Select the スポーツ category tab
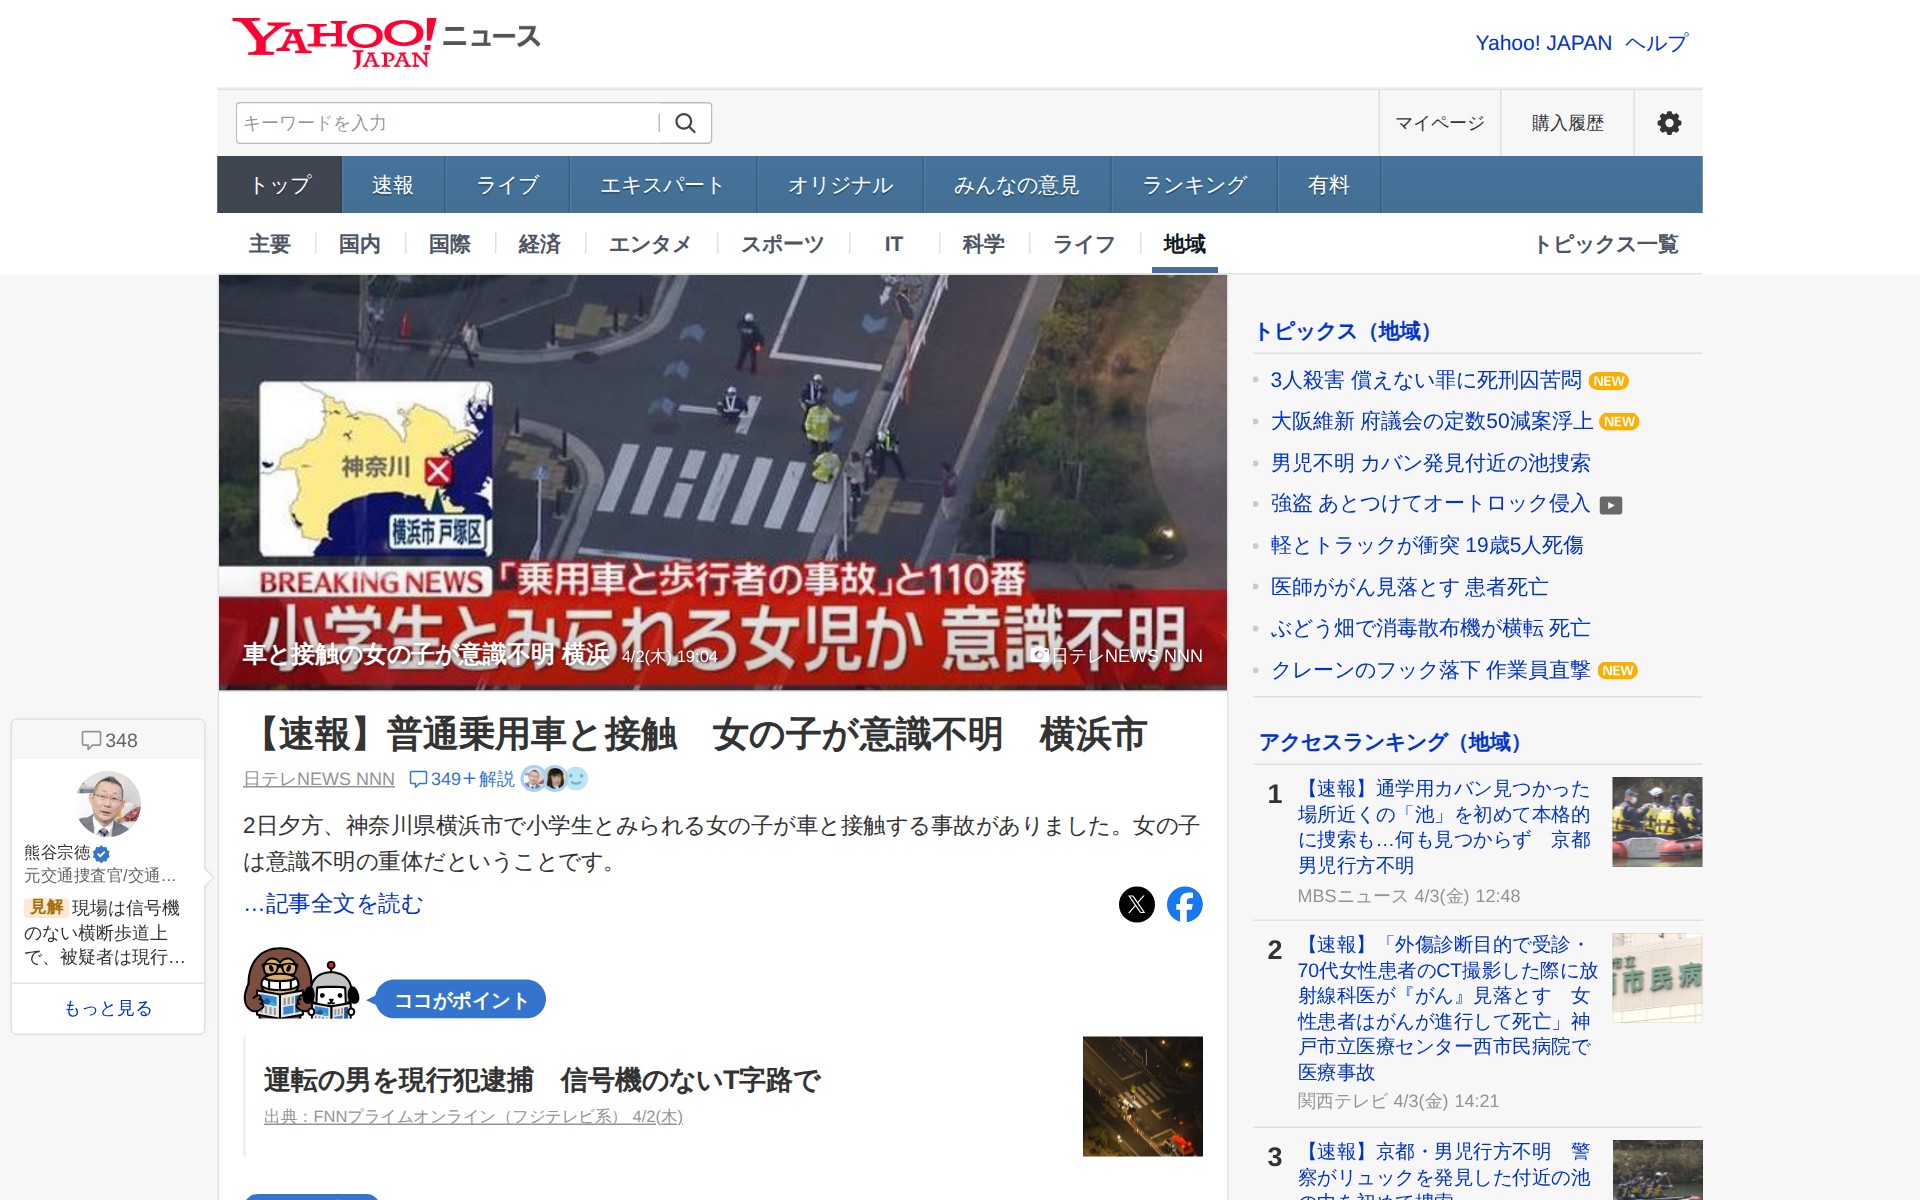 pos(782,244)
